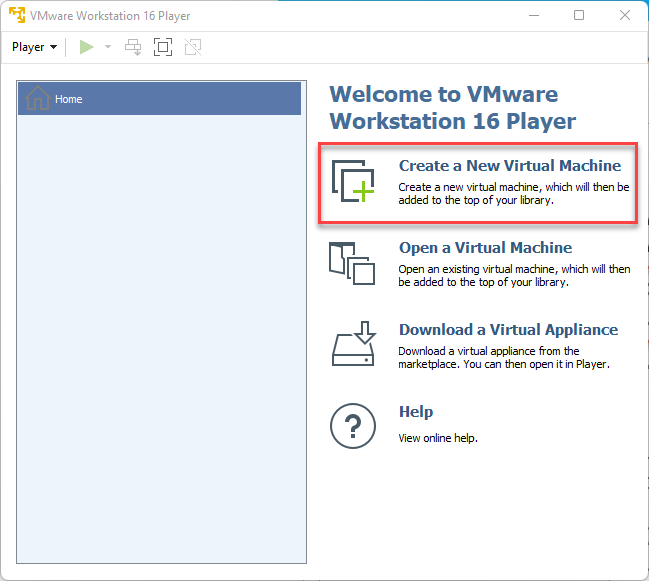Click the Download a Virtual Appliance disk icon
Viewport: 649px width, 581px height.
coord(352,345)
